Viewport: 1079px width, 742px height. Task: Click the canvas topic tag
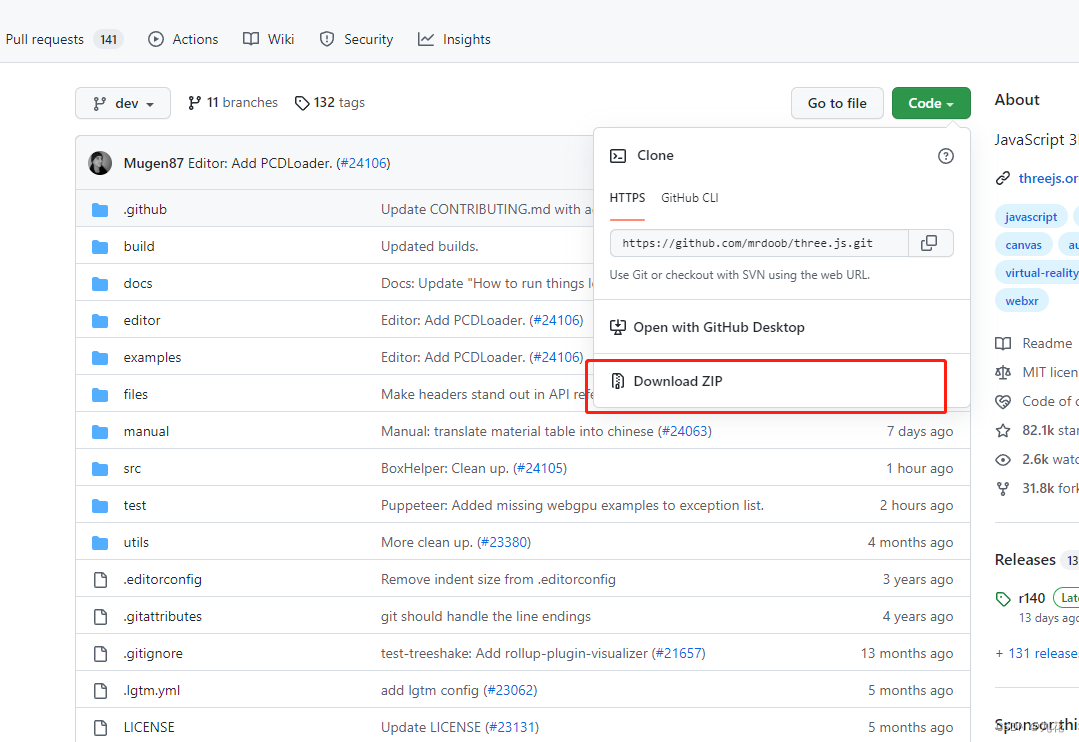(1023, 245)
